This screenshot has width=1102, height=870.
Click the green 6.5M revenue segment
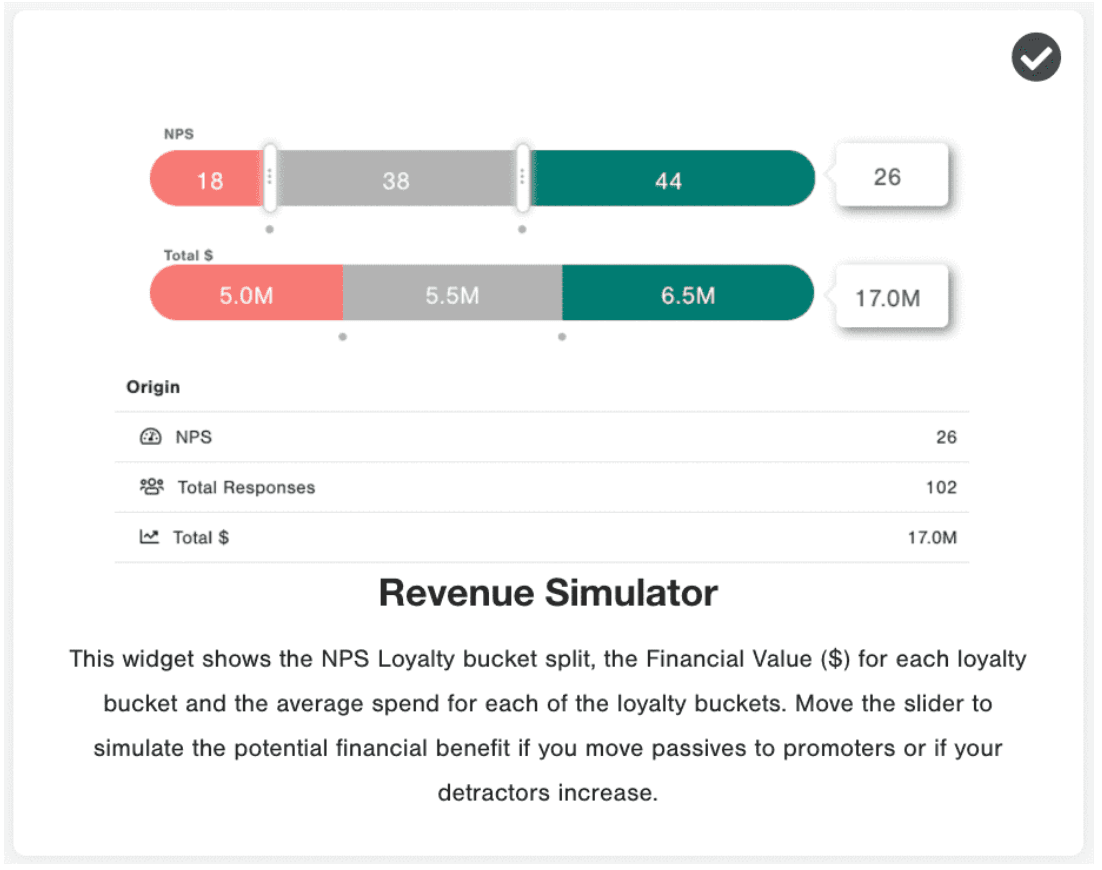click(x=688, y=293)
